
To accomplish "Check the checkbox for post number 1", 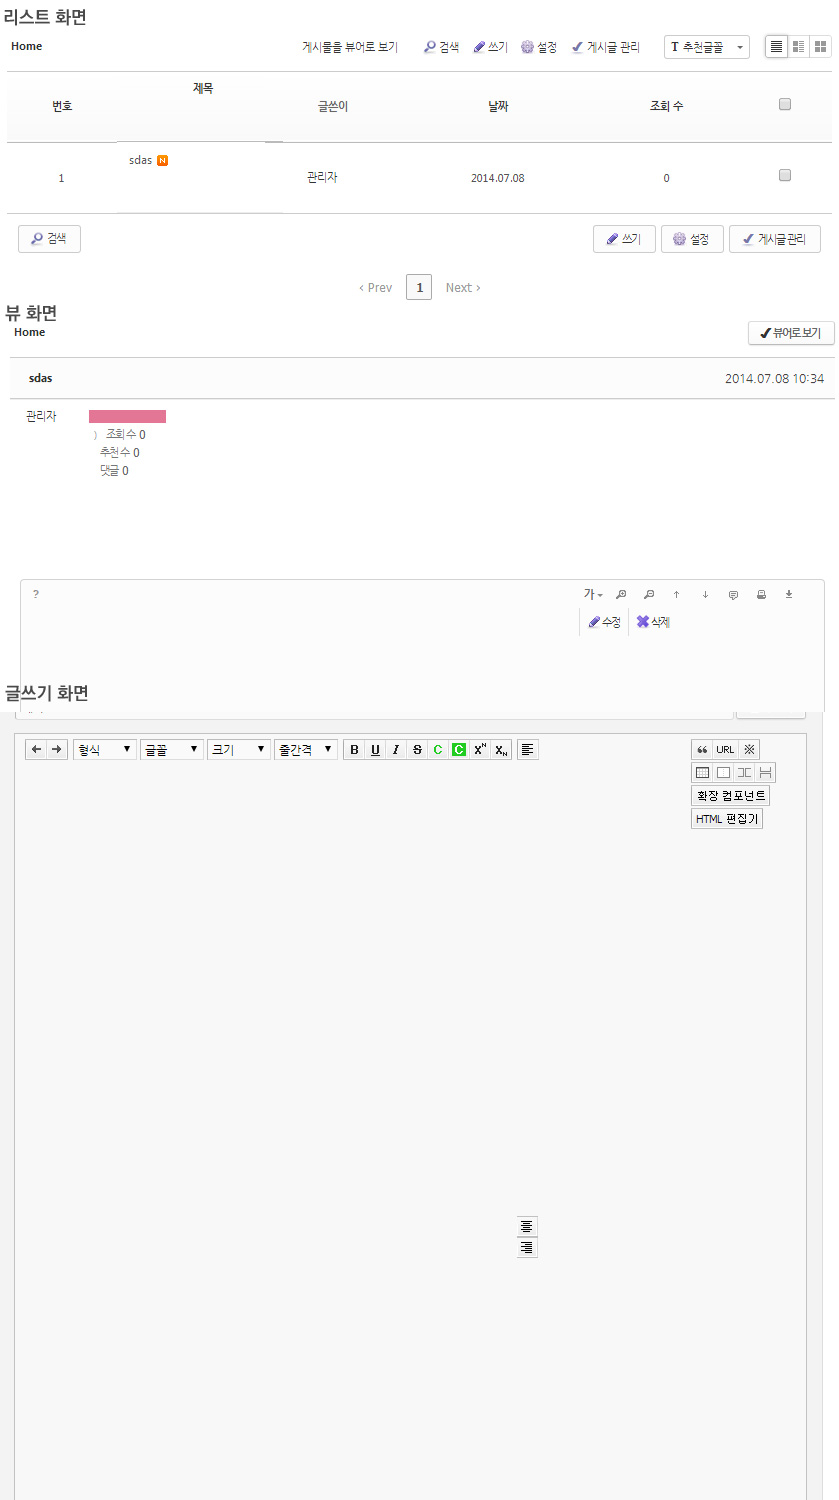I will pos(785,175).
